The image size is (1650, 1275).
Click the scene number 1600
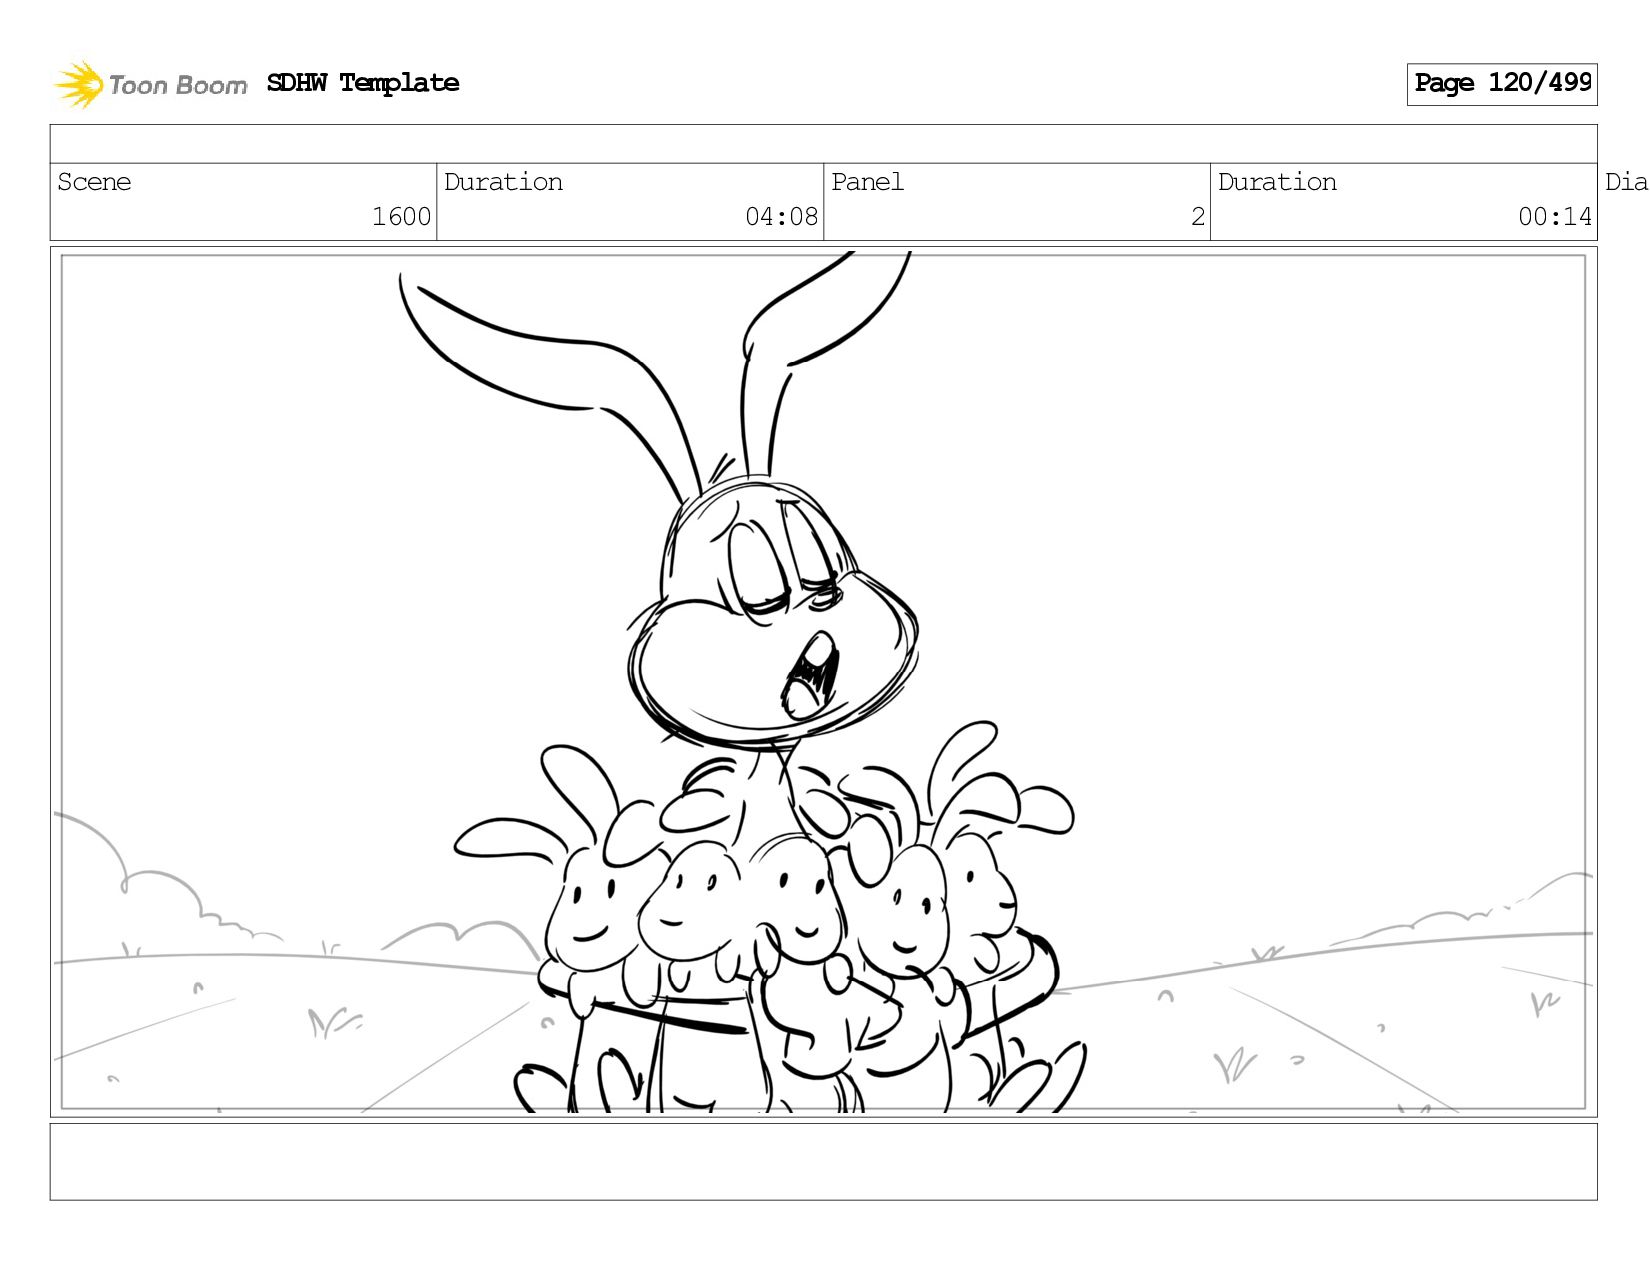point(401,217)
